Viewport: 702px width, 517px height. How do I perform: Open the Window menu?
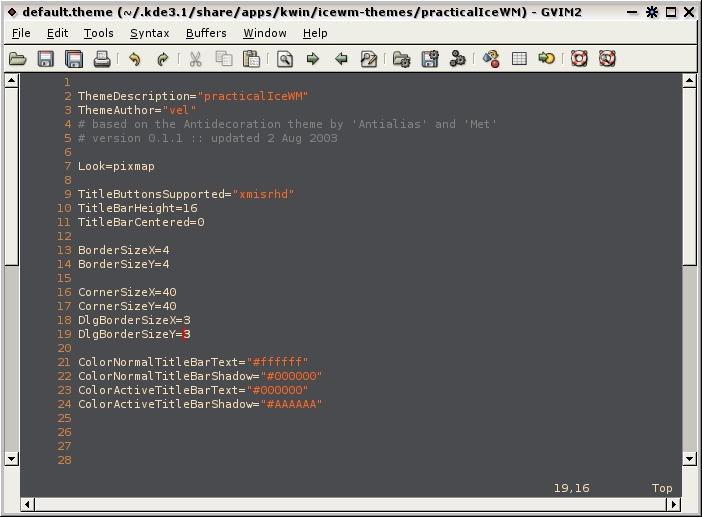click(265, 33)
